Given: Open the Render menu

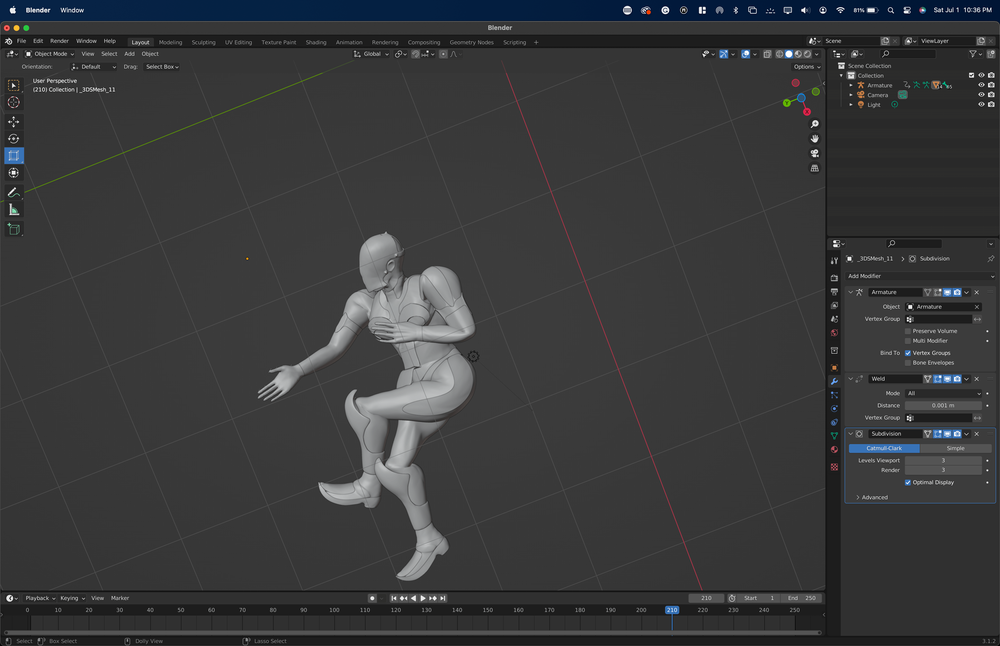Looking at the screenshot, I should 59,41.
